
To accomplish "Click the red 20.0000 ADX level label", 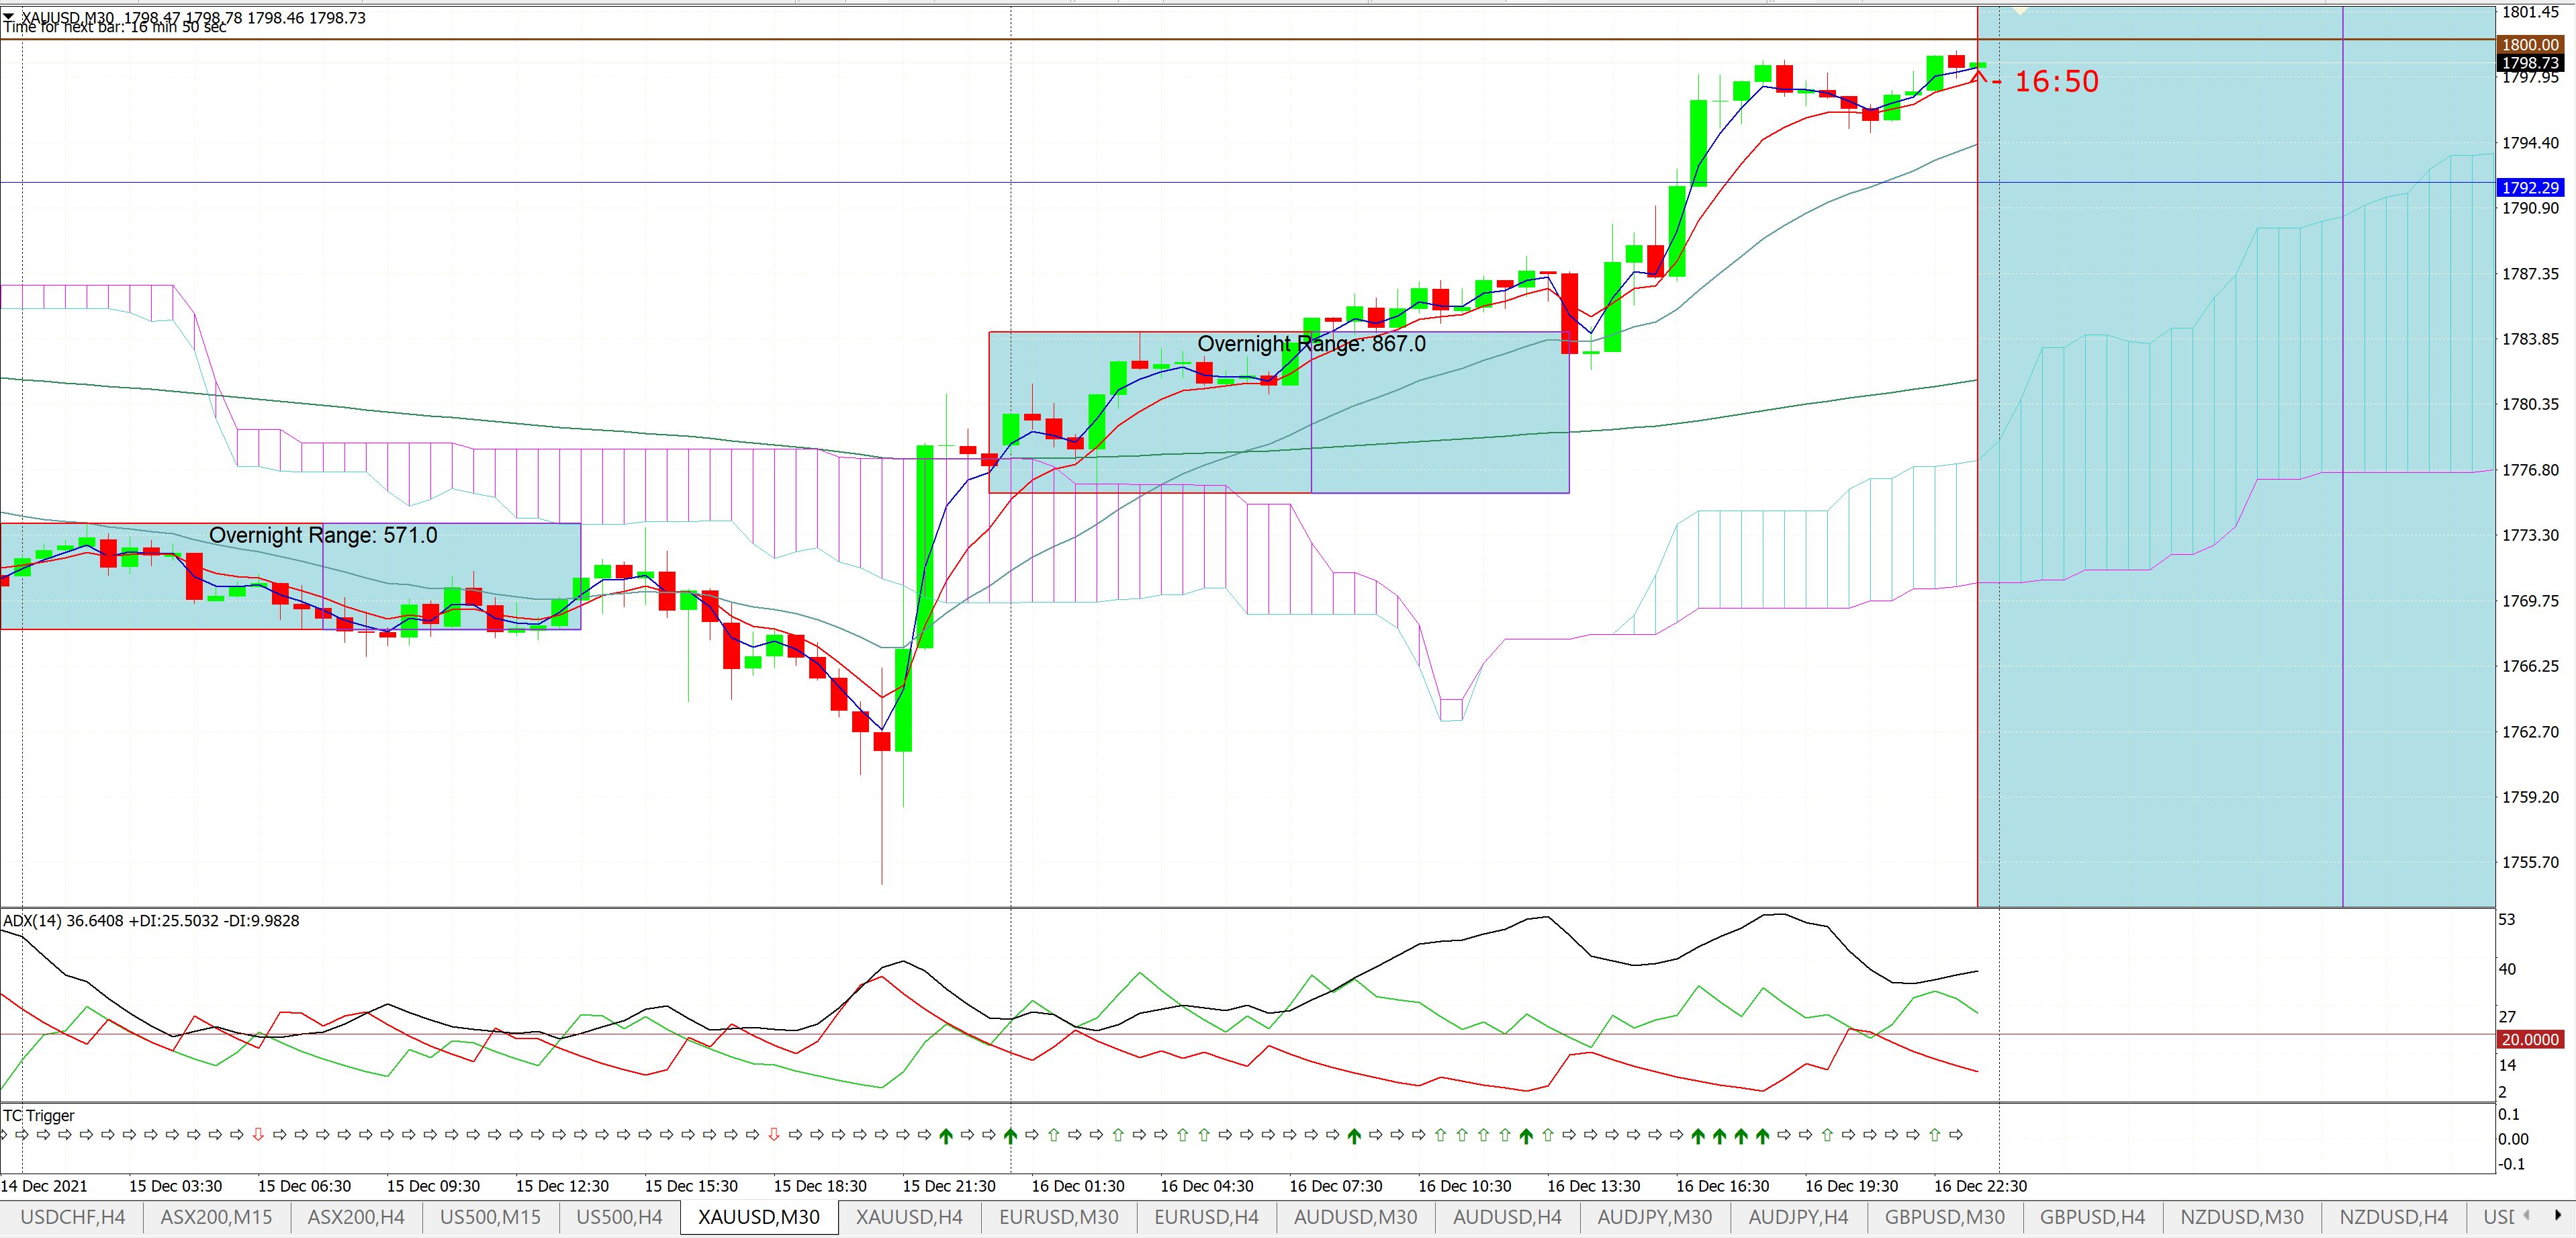I will point(2530,1040).
